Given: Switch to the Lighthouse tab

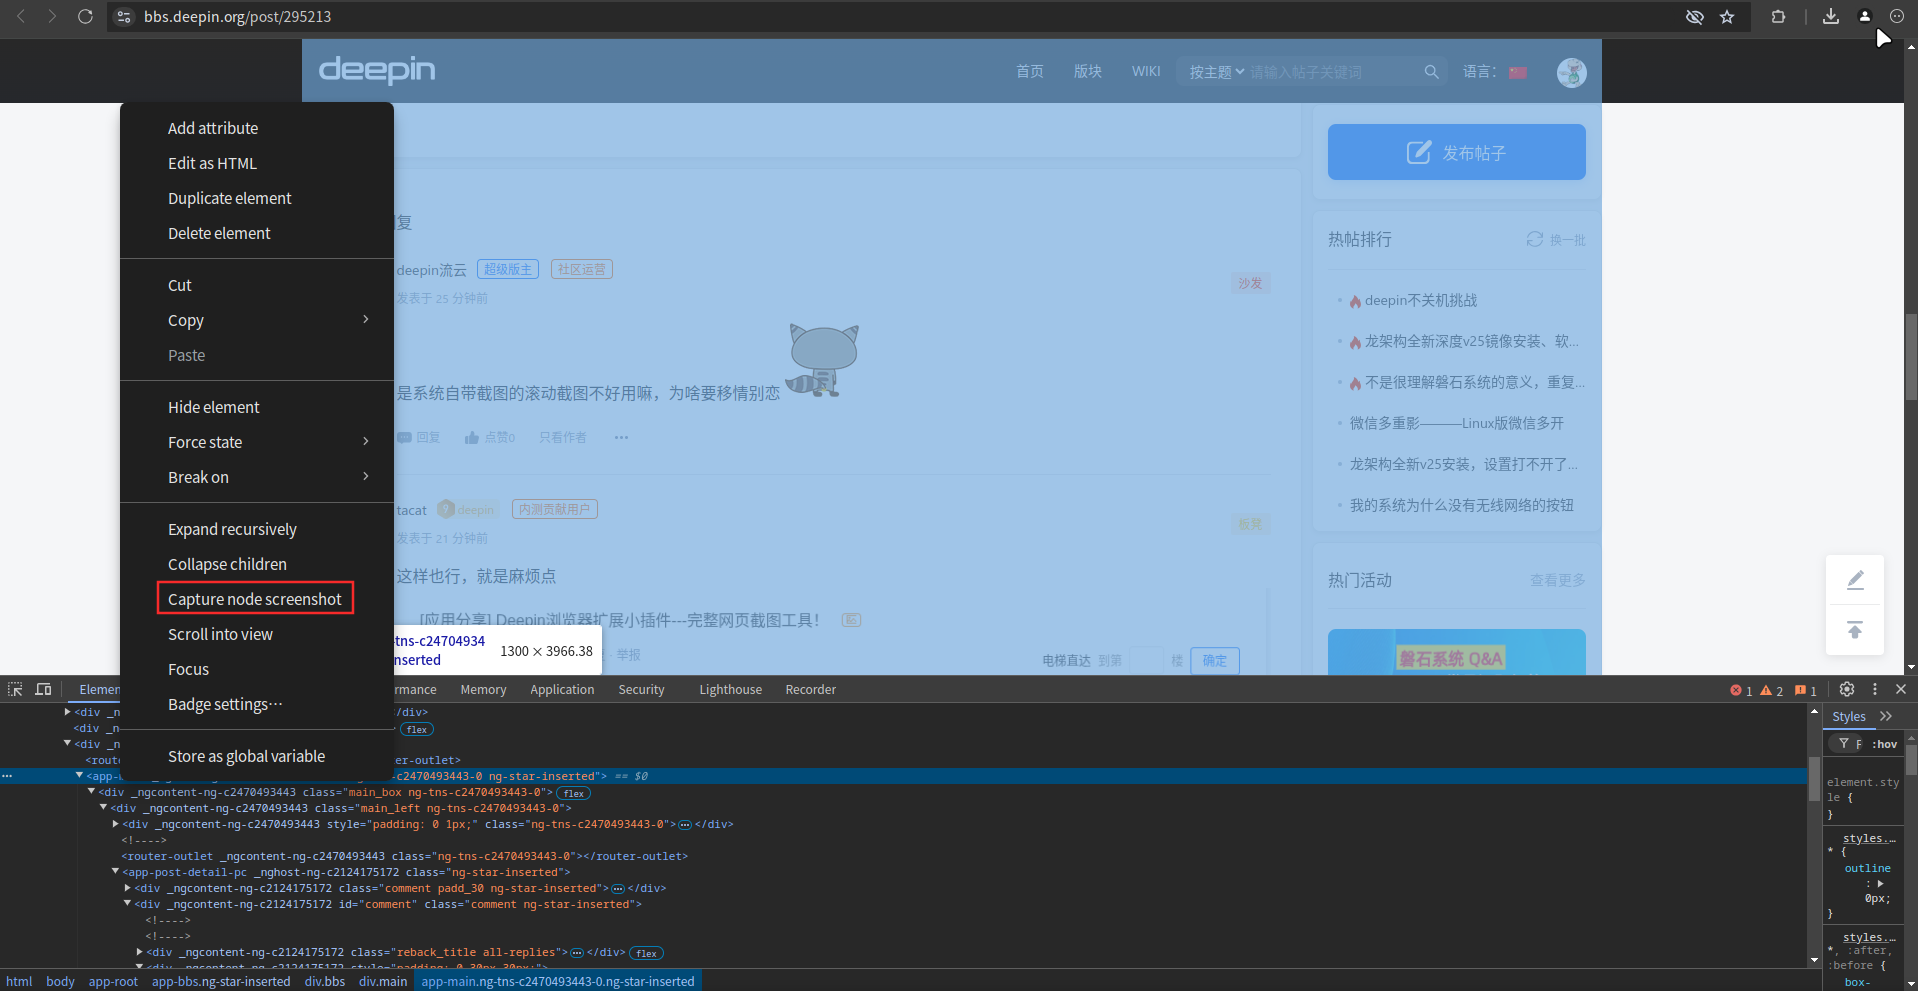Looking at the screenshot, I should 730,689.
